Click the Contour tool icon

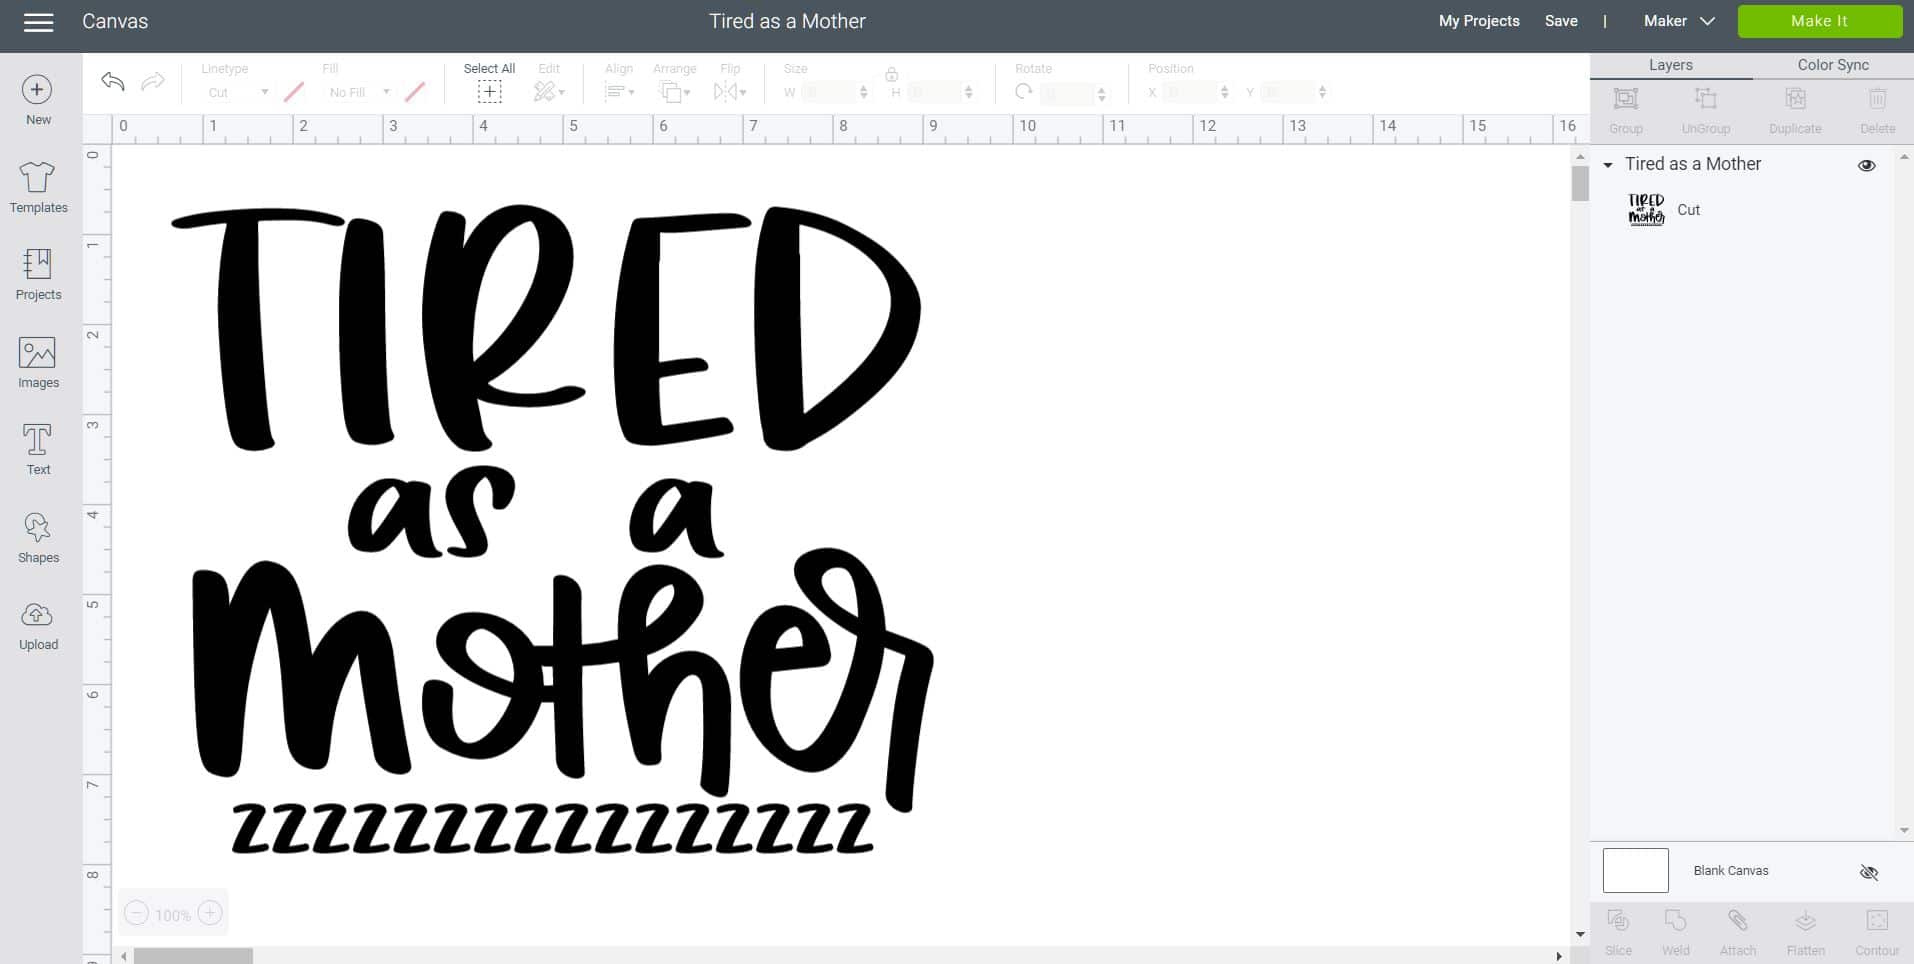(1877, 921)
